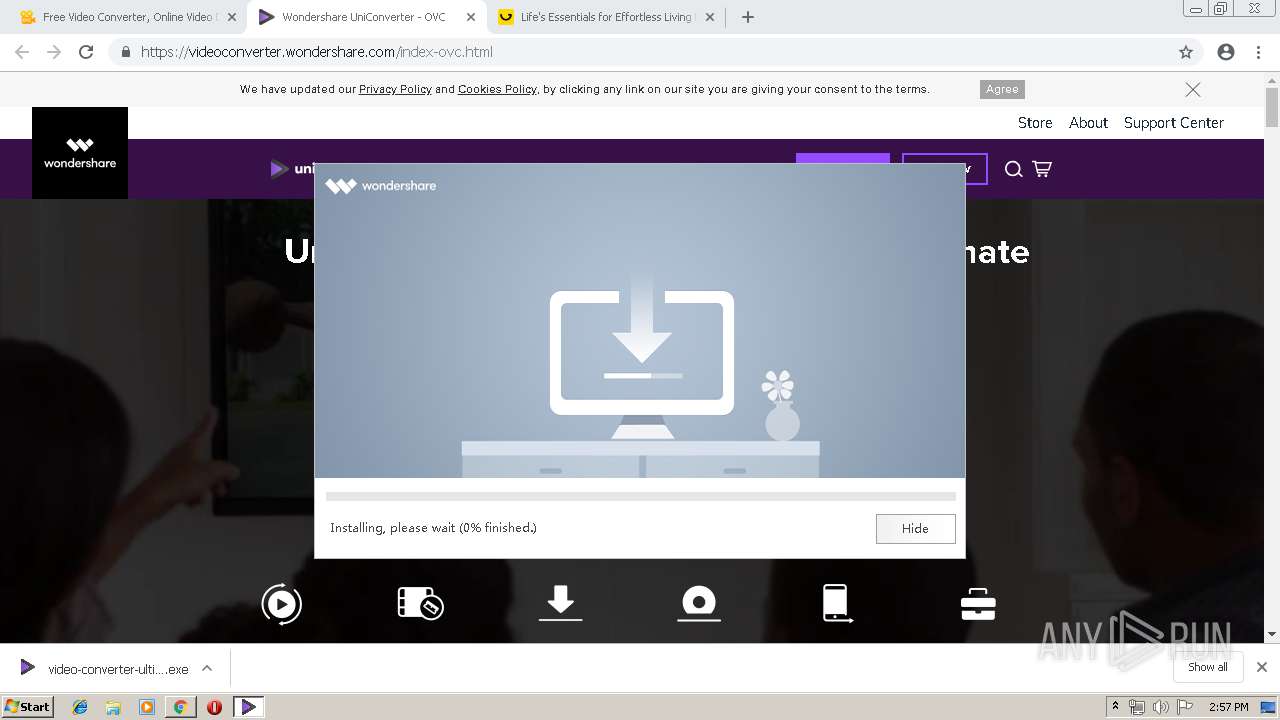Bookmark this page with the star

tap(1186, 52)
